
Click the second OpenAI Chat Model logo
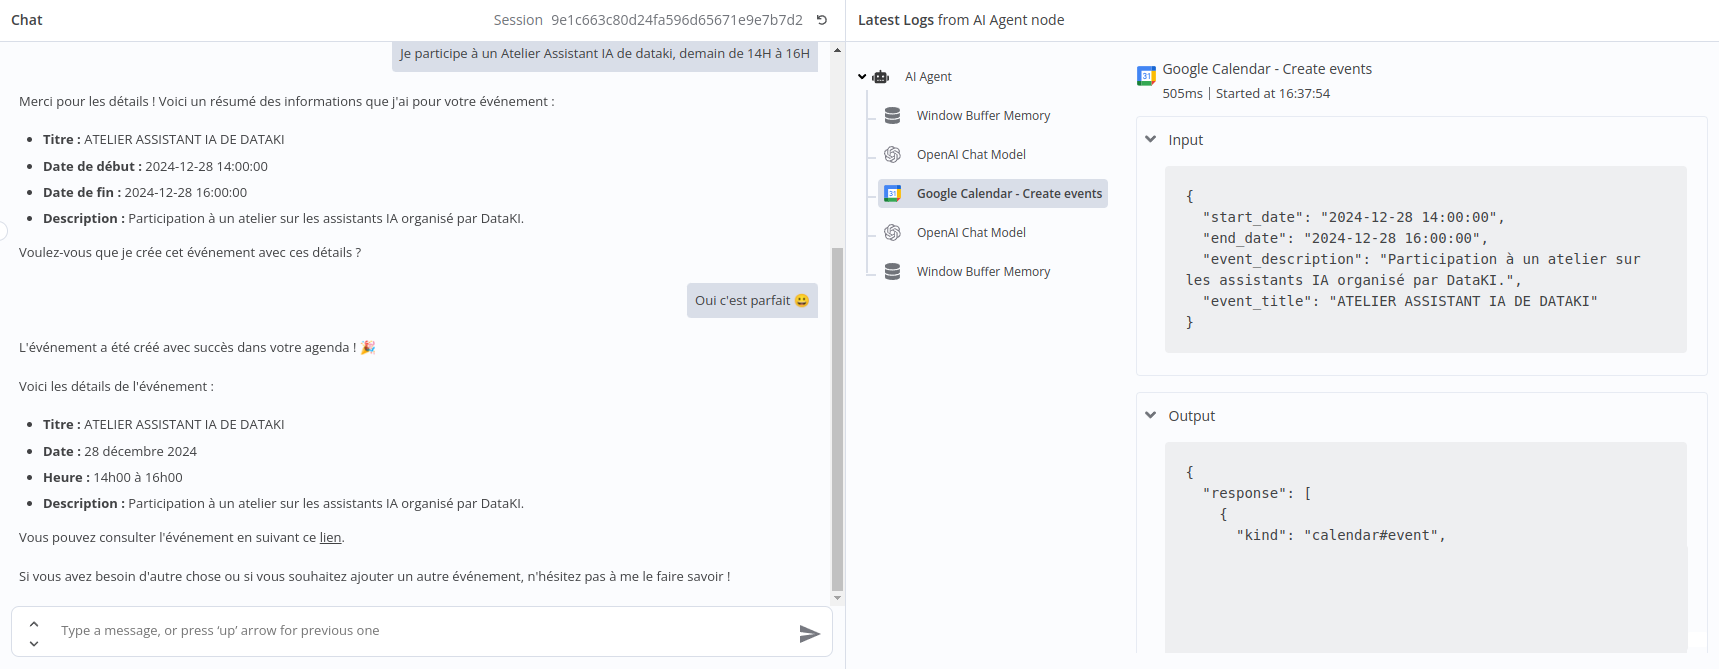(x=893, y=233)
